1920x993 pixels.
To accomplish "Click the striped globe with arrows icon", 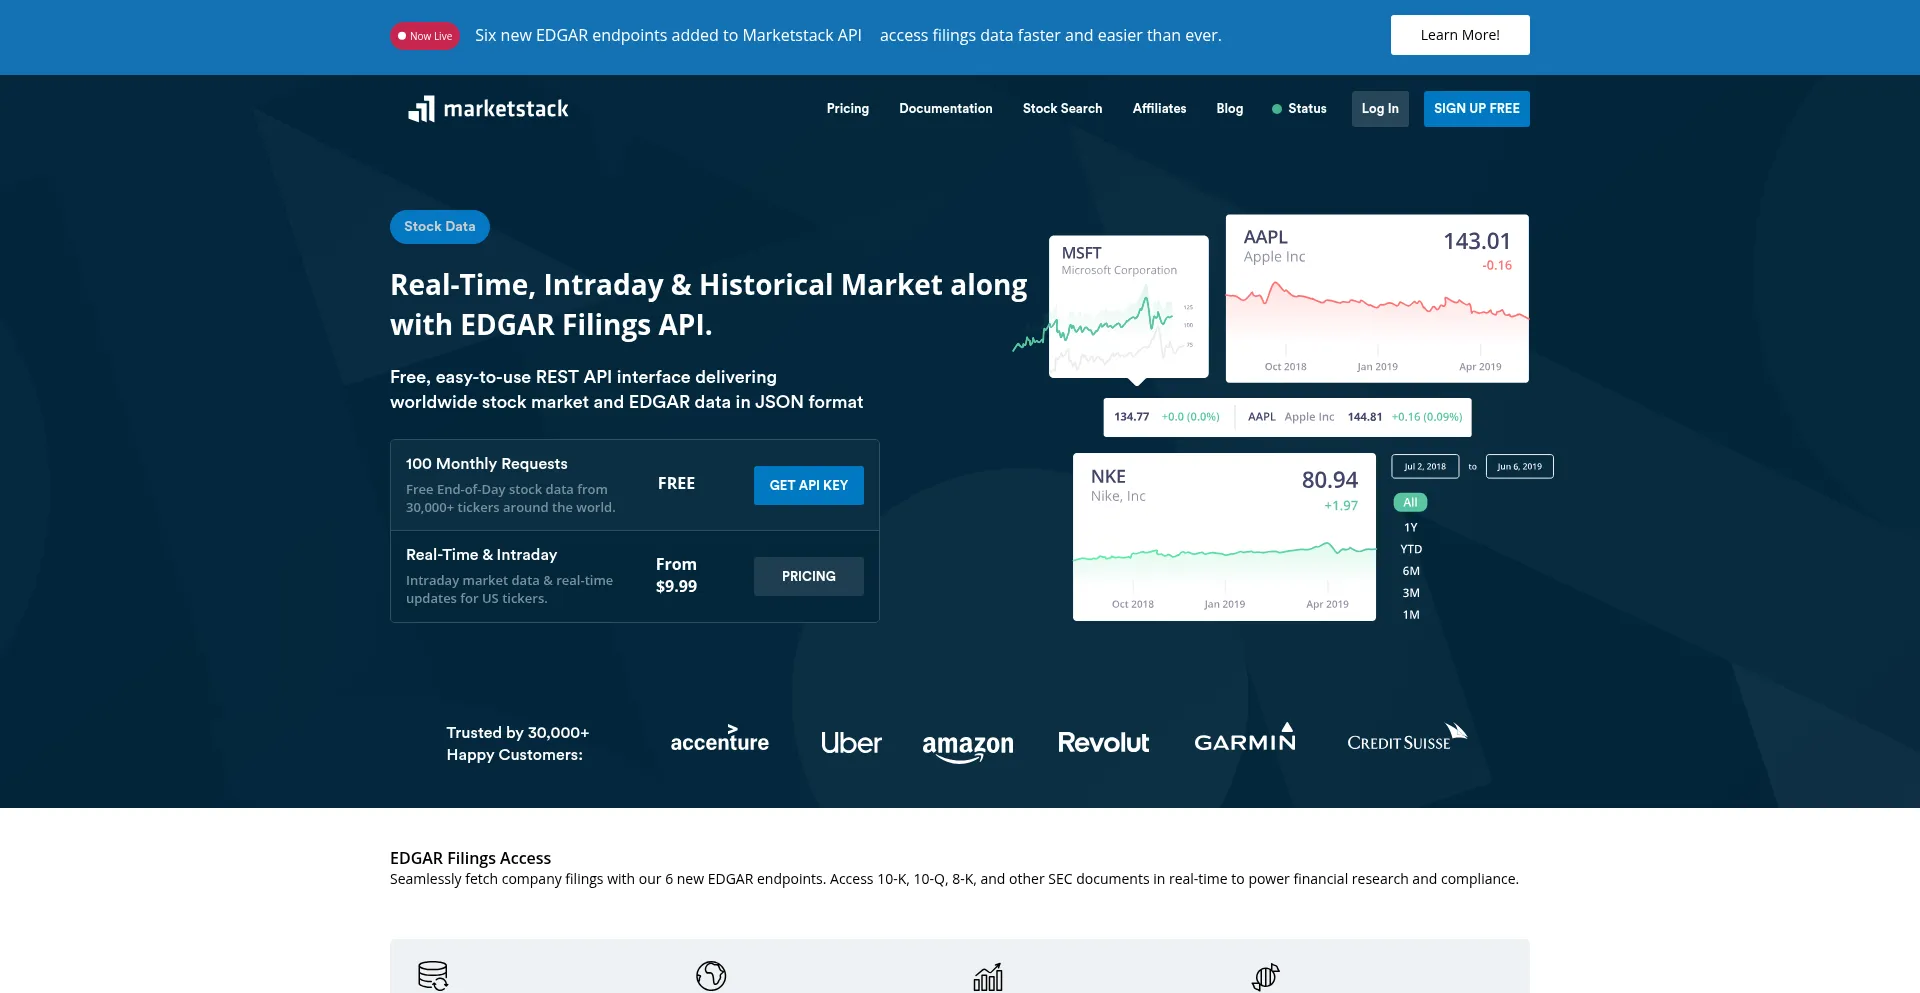I will pos(1265,976).
